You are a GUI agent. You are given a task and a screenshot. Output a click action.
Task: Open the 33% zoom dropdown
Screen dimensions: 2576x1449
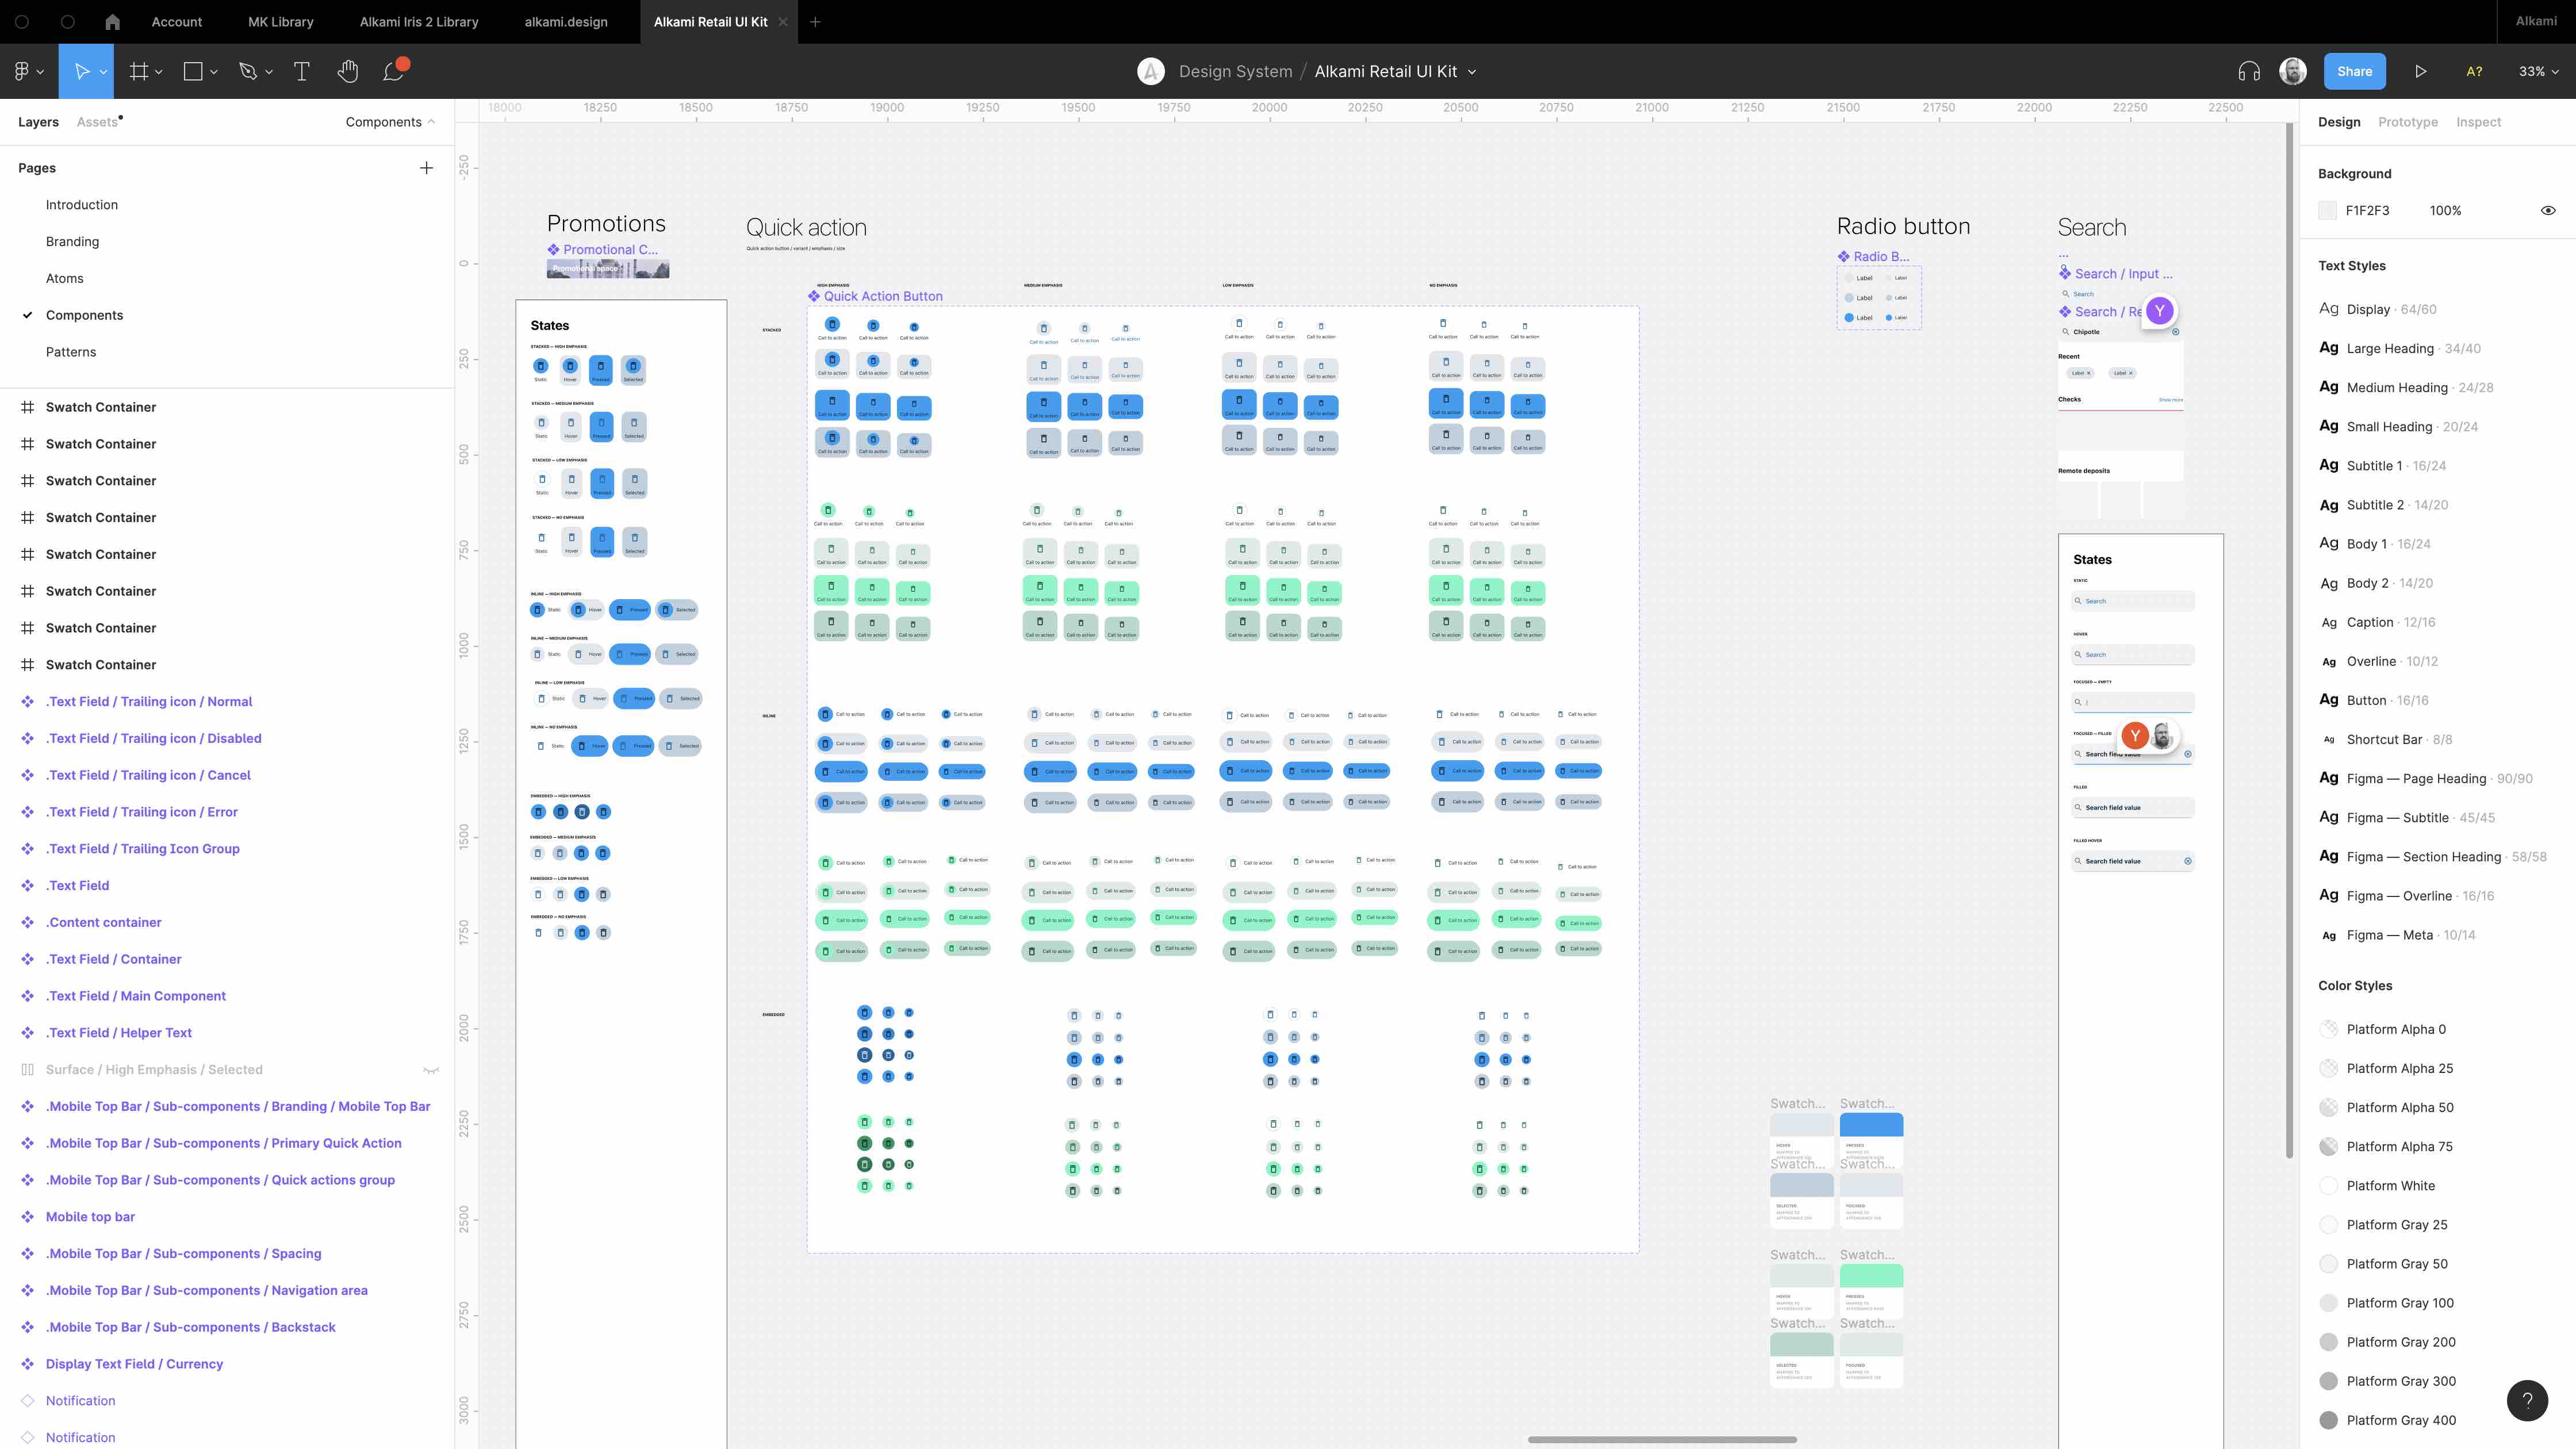[x=2538, y=71]
